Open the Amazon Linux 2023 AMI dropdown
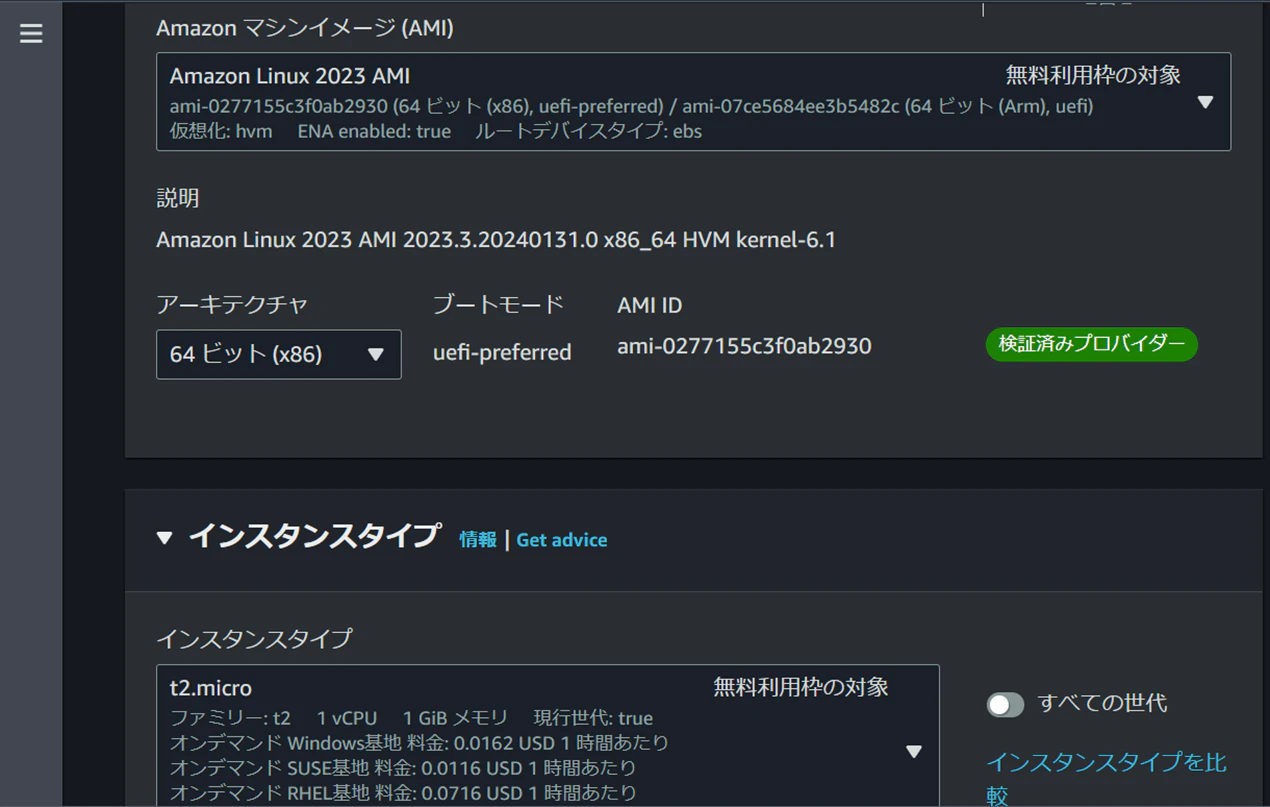The width and height of the screenshot is (1270, 807). point(693,102)
